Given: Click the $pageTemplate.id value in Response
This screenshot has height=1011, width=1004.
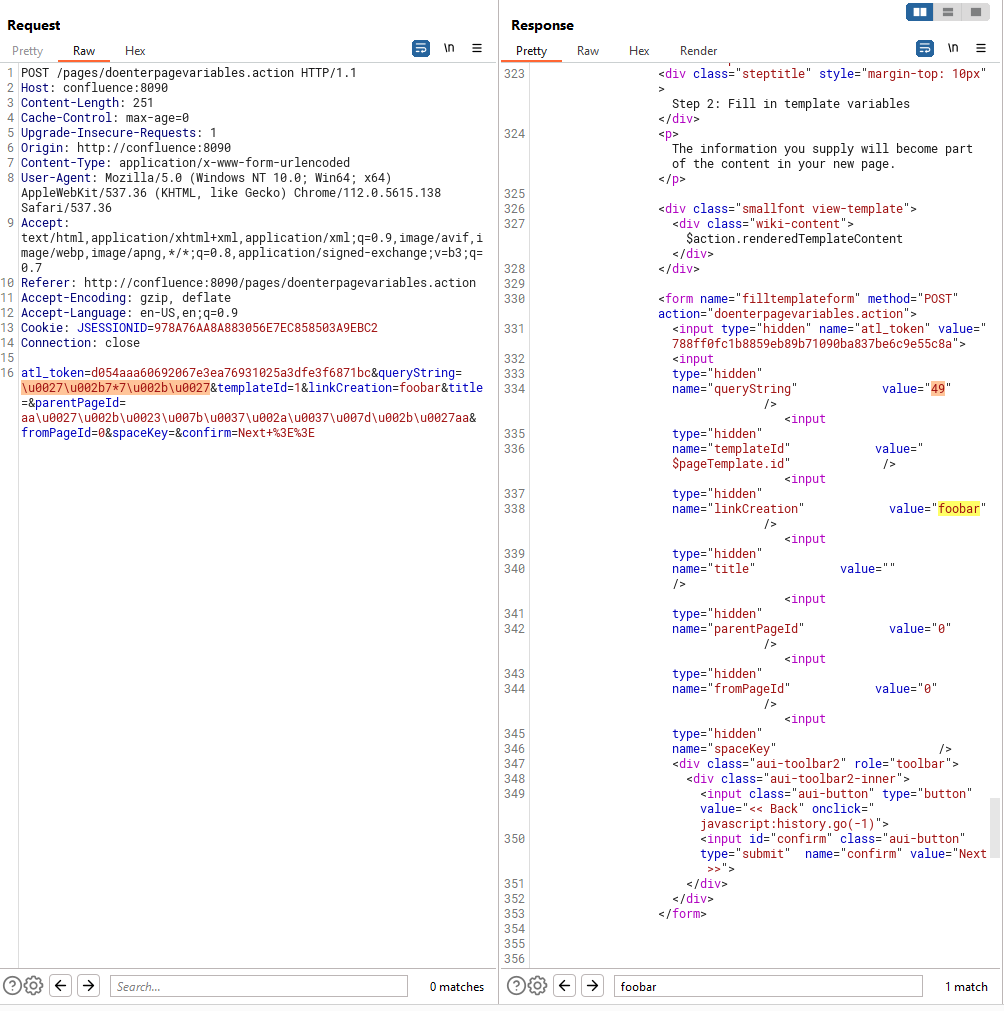Looking at the screenshot, I should [728, 464].
